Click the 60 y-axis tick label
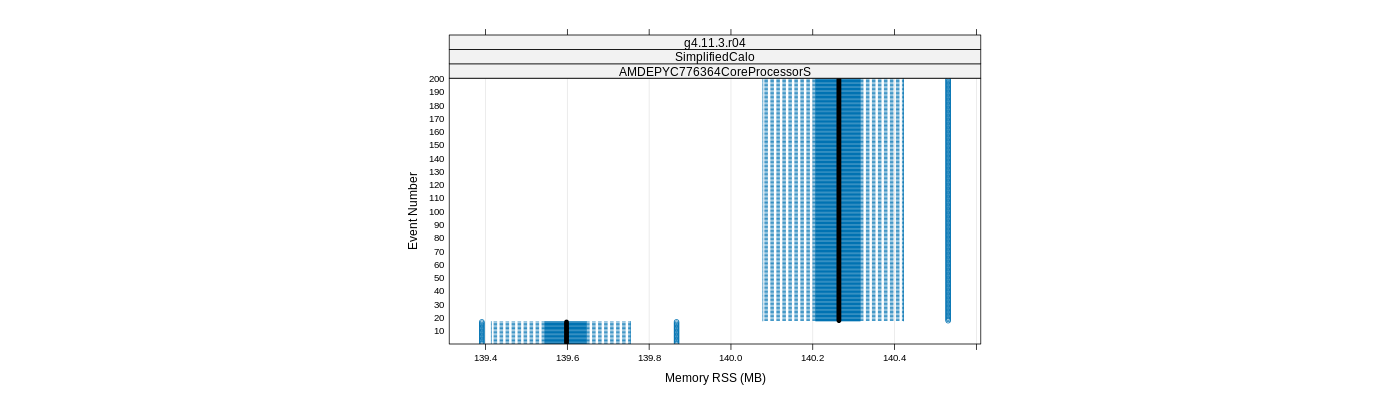Image resolution: width=1400 pixels, height=400 pixels. [439, 265]
